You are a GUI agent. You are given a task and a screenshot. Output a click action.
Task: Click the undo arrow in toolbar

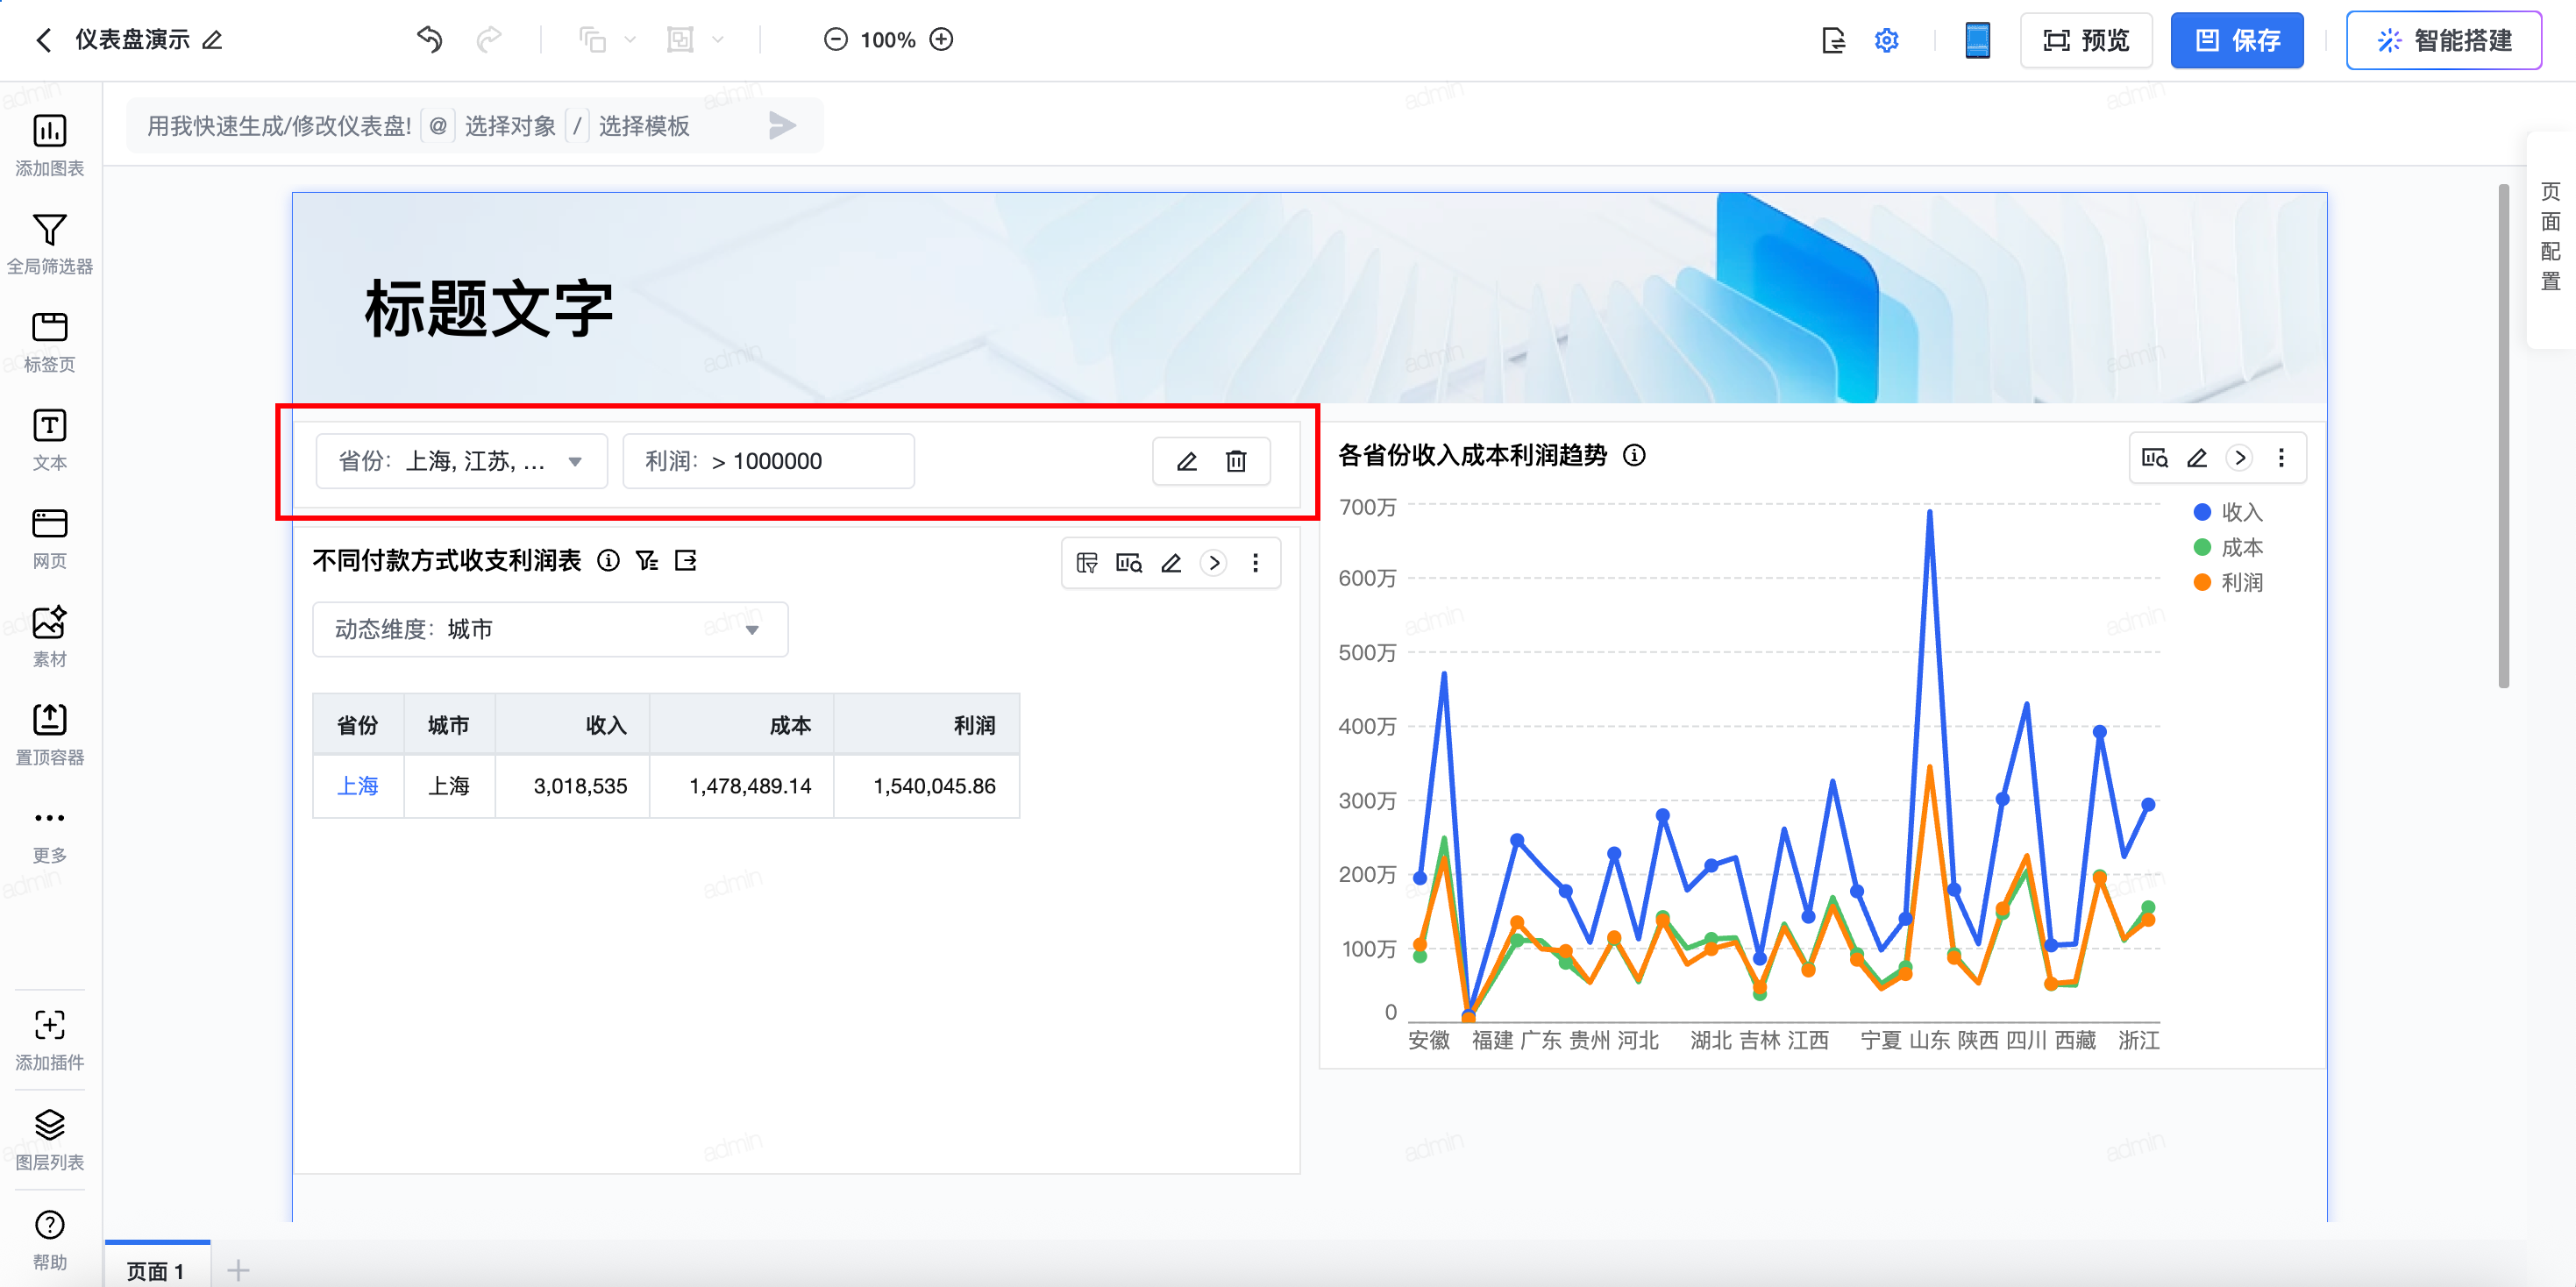click(429, 40)
